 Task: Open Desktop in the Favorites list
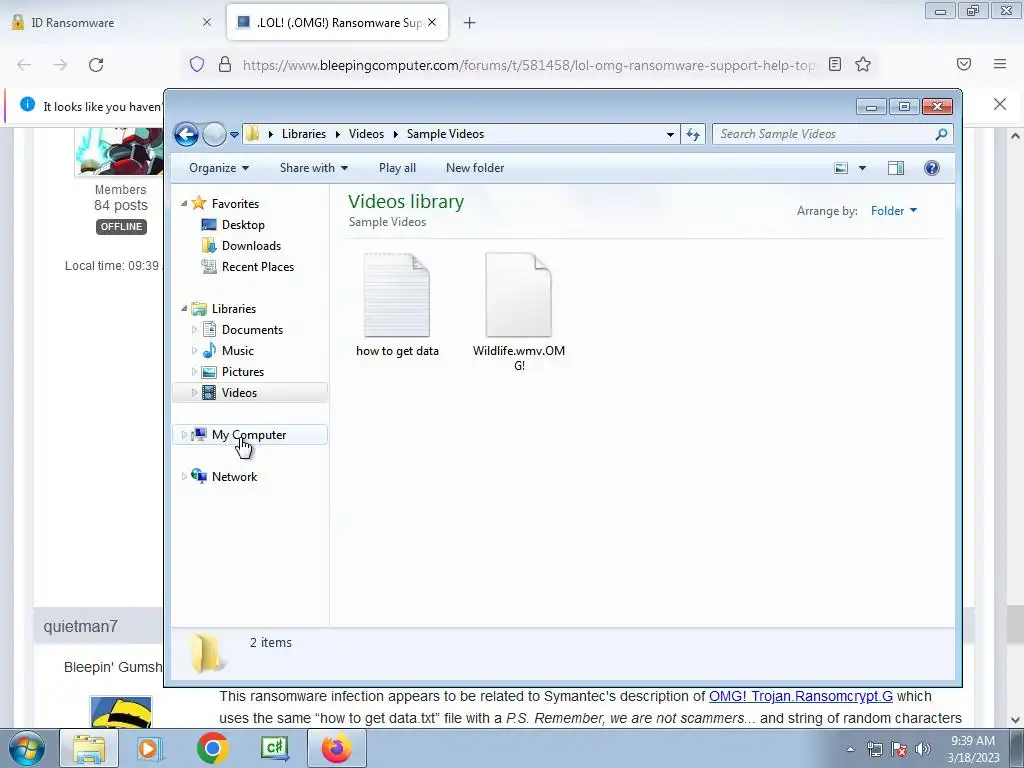(x=243, y=225)
